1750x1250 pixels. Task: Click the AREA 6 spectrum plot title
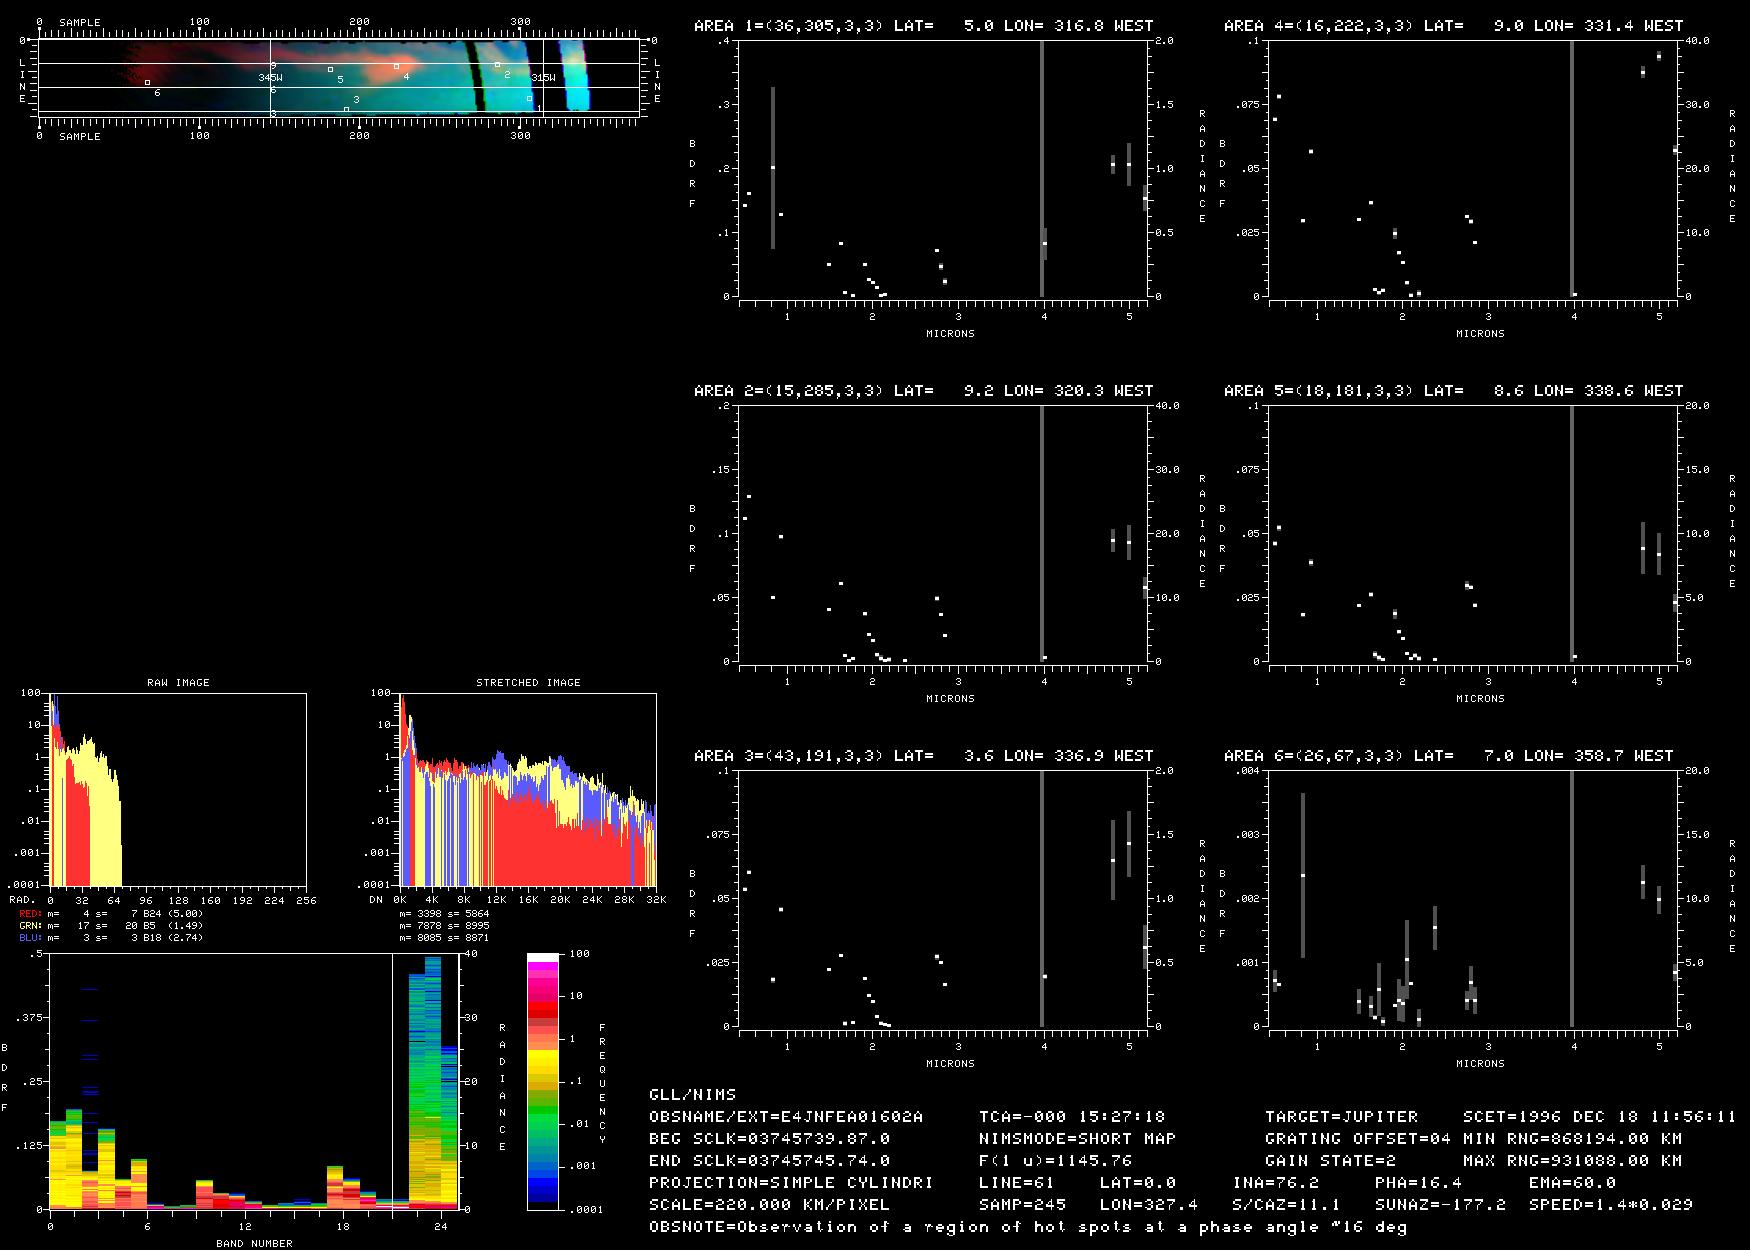(x=1448, y=756)
